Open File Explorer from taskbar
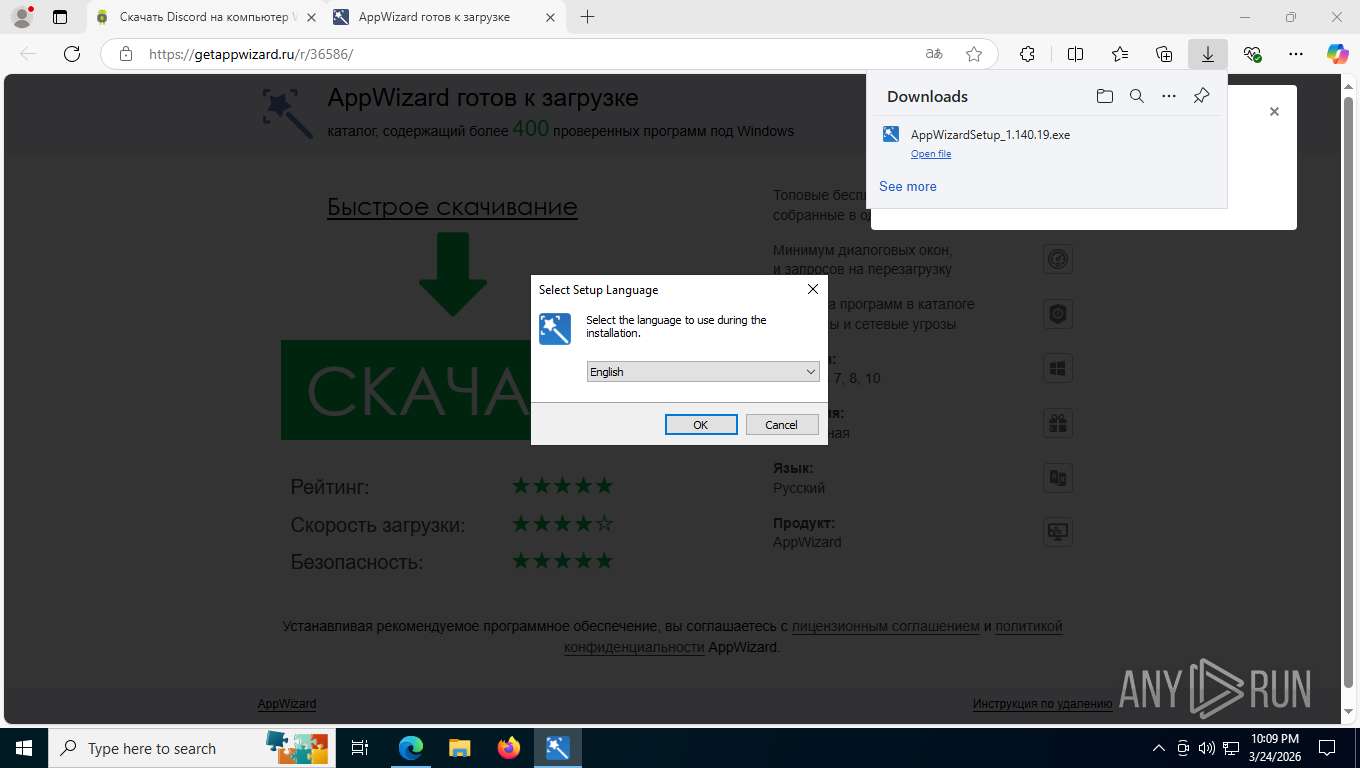Screen dimensions: 1360x768 click(x=459, y=748)
